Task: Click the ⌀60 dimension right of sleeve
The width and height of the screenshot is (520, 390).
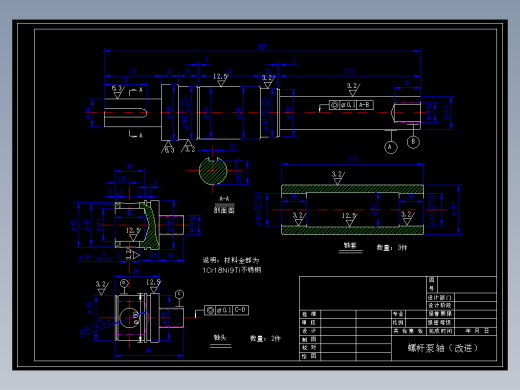Action: [x=454, y=210]
